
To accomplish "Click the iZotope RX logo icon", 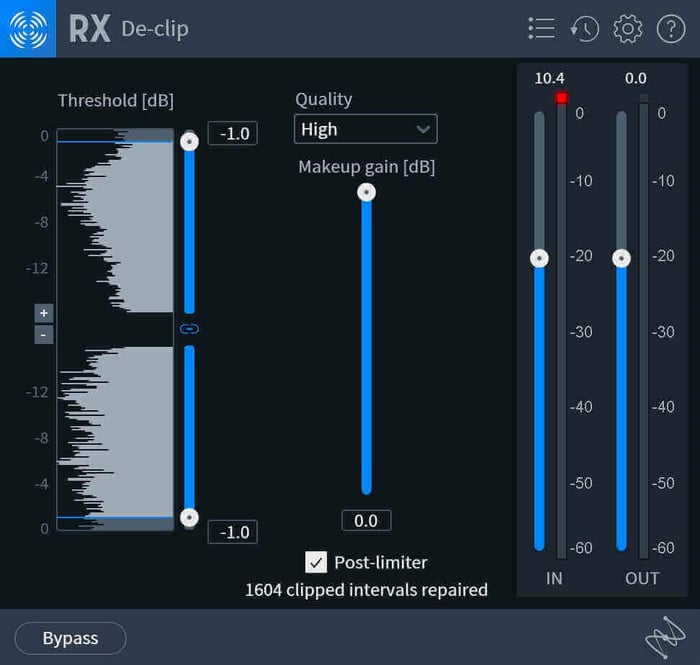I will (28, 29).
